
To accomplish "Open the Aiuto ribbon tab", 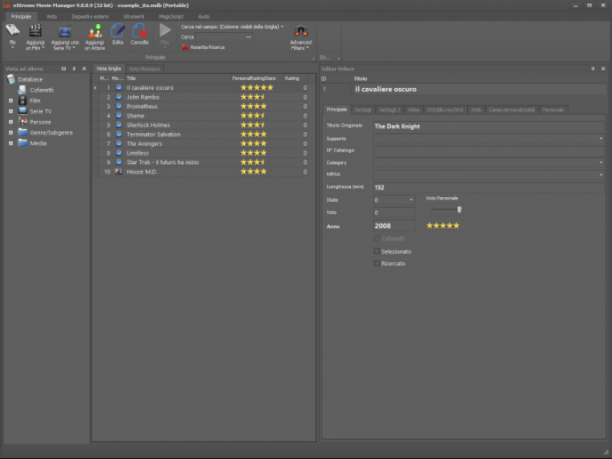I will pyautogui.click(x=204, y=16).
